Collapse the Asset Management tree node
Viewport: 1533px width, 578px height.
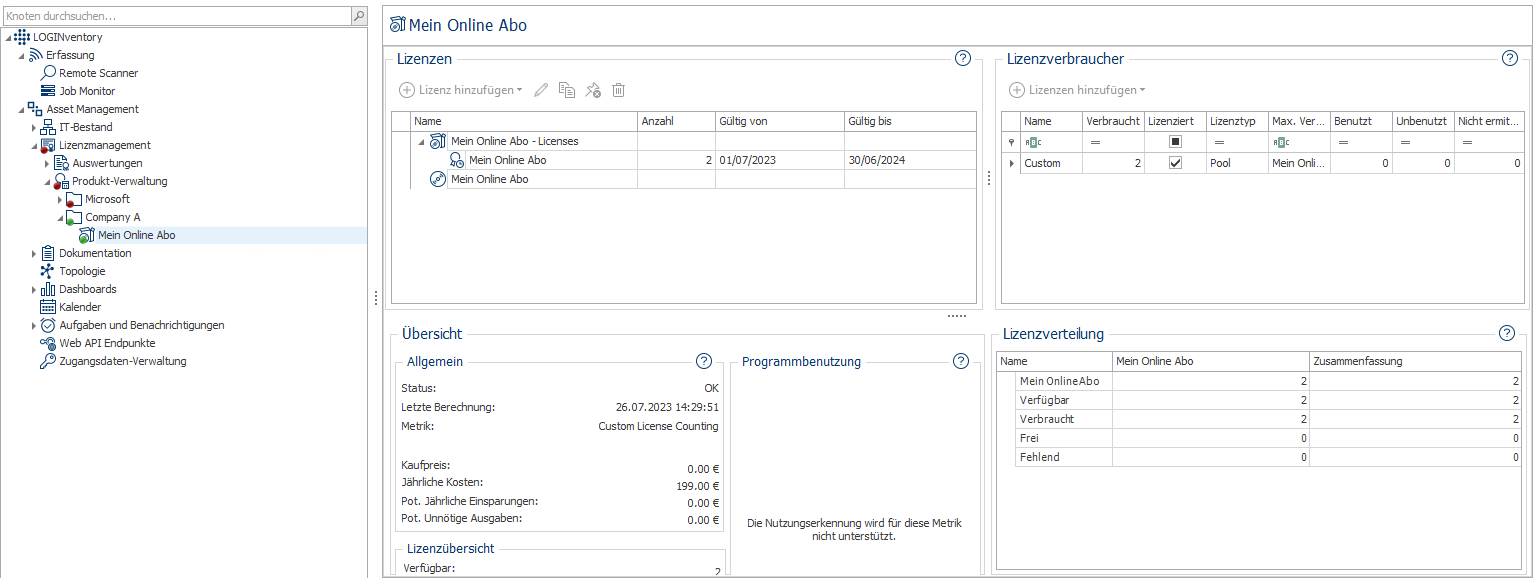tap(21, 109)
